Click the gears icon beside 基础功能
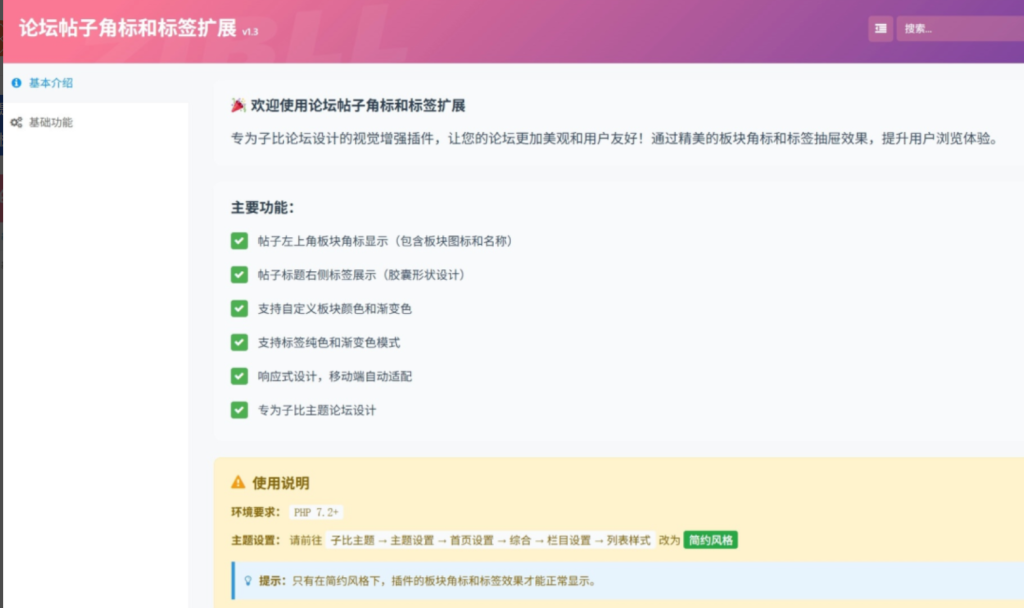Viewport: 1024px width, 608px height. tap(16, 122)
